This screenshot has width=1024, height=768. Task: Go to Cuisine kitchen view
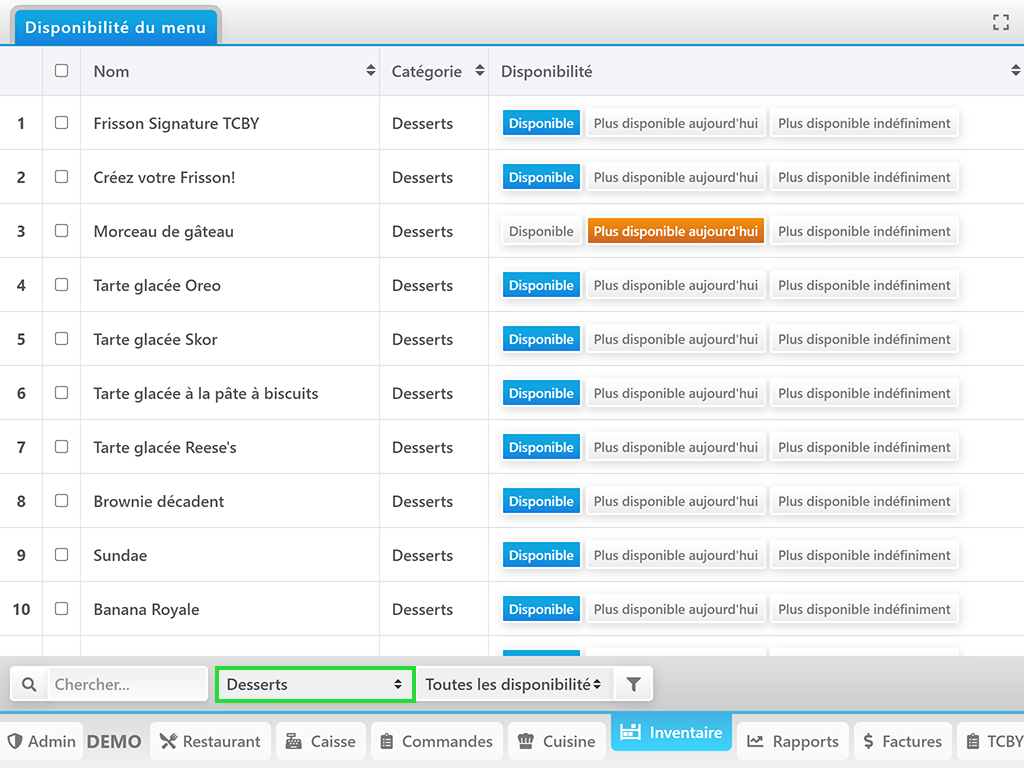tap(556, 741)
